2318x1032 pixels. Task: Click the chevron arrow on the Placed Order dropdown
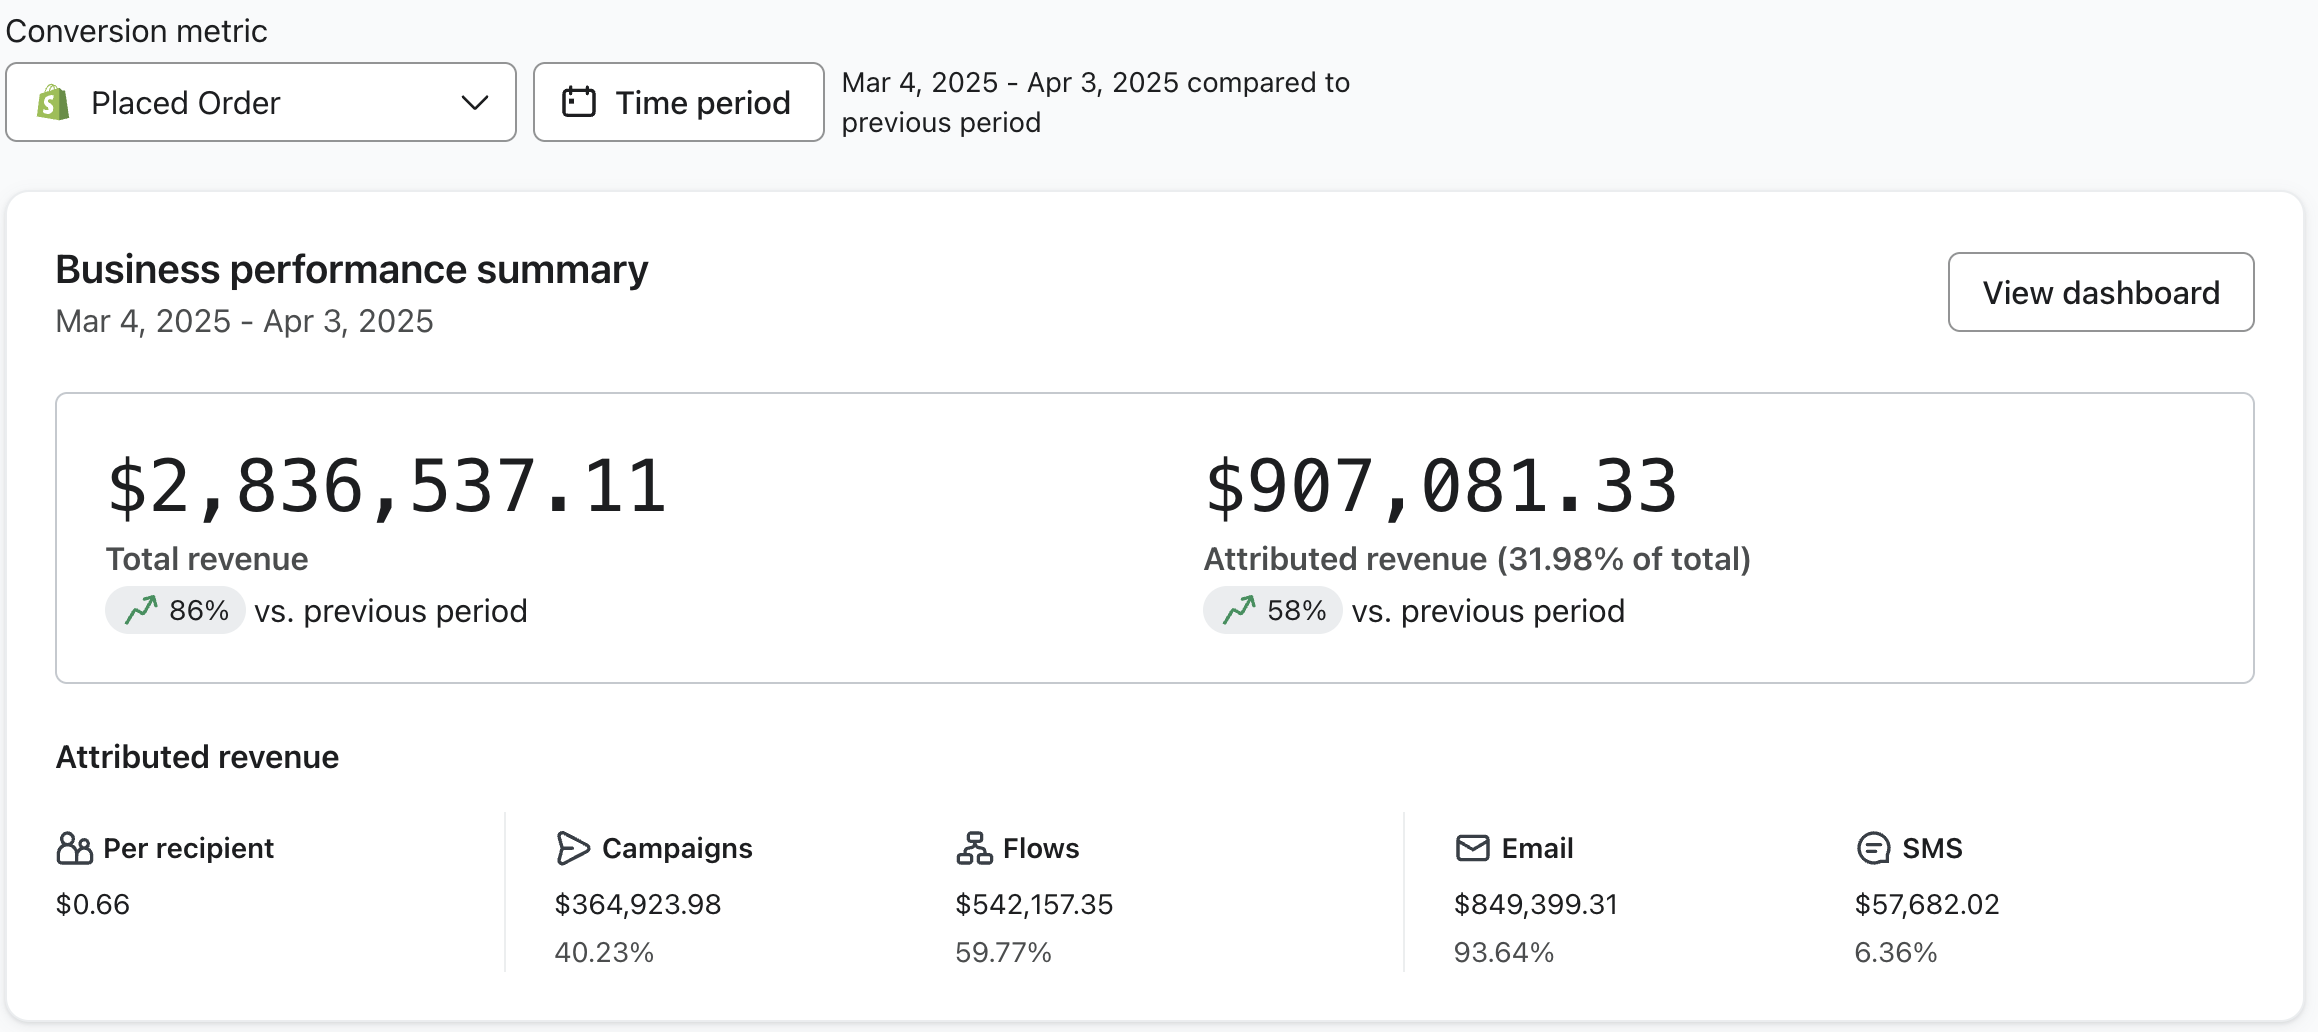tap(475, 102)
